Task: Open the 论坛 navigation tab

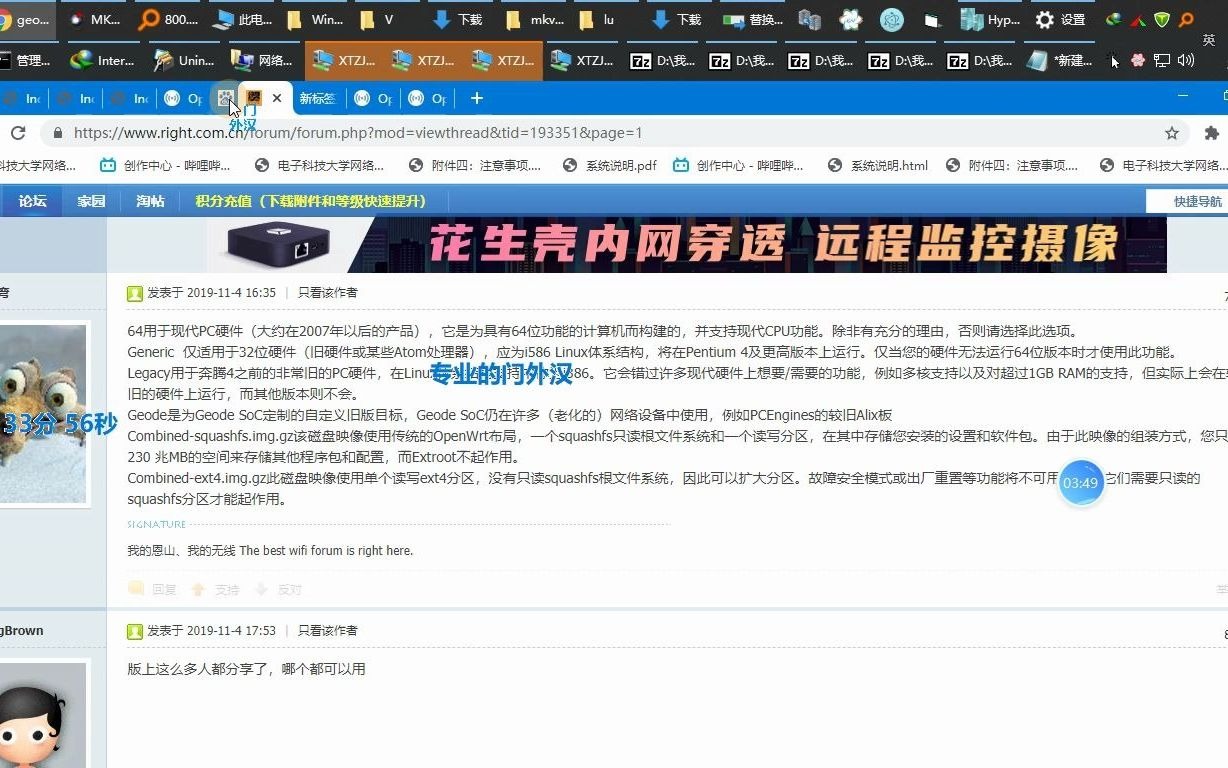Action: (33, 201)
